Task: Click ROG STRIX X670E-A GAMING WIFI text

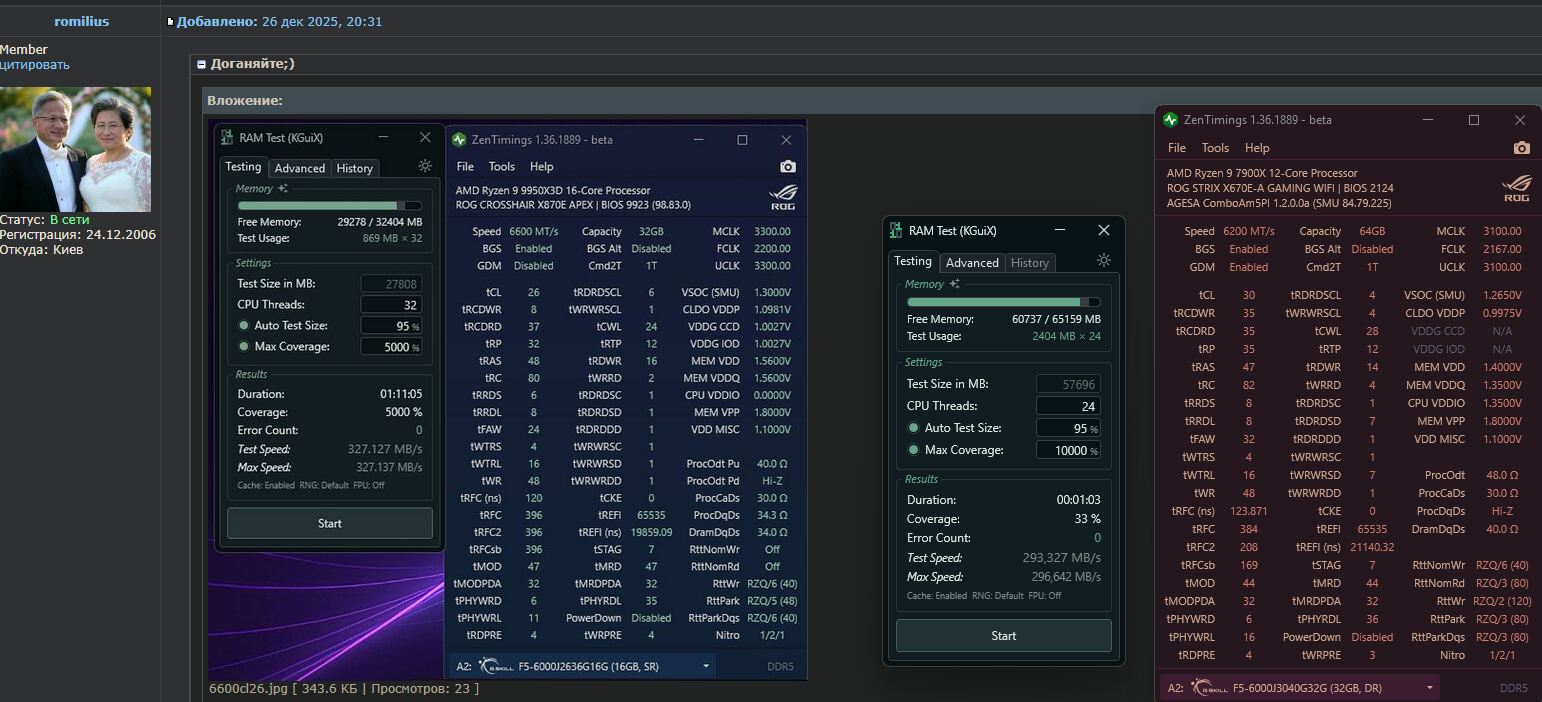Action: click(x=1245, y=188)
